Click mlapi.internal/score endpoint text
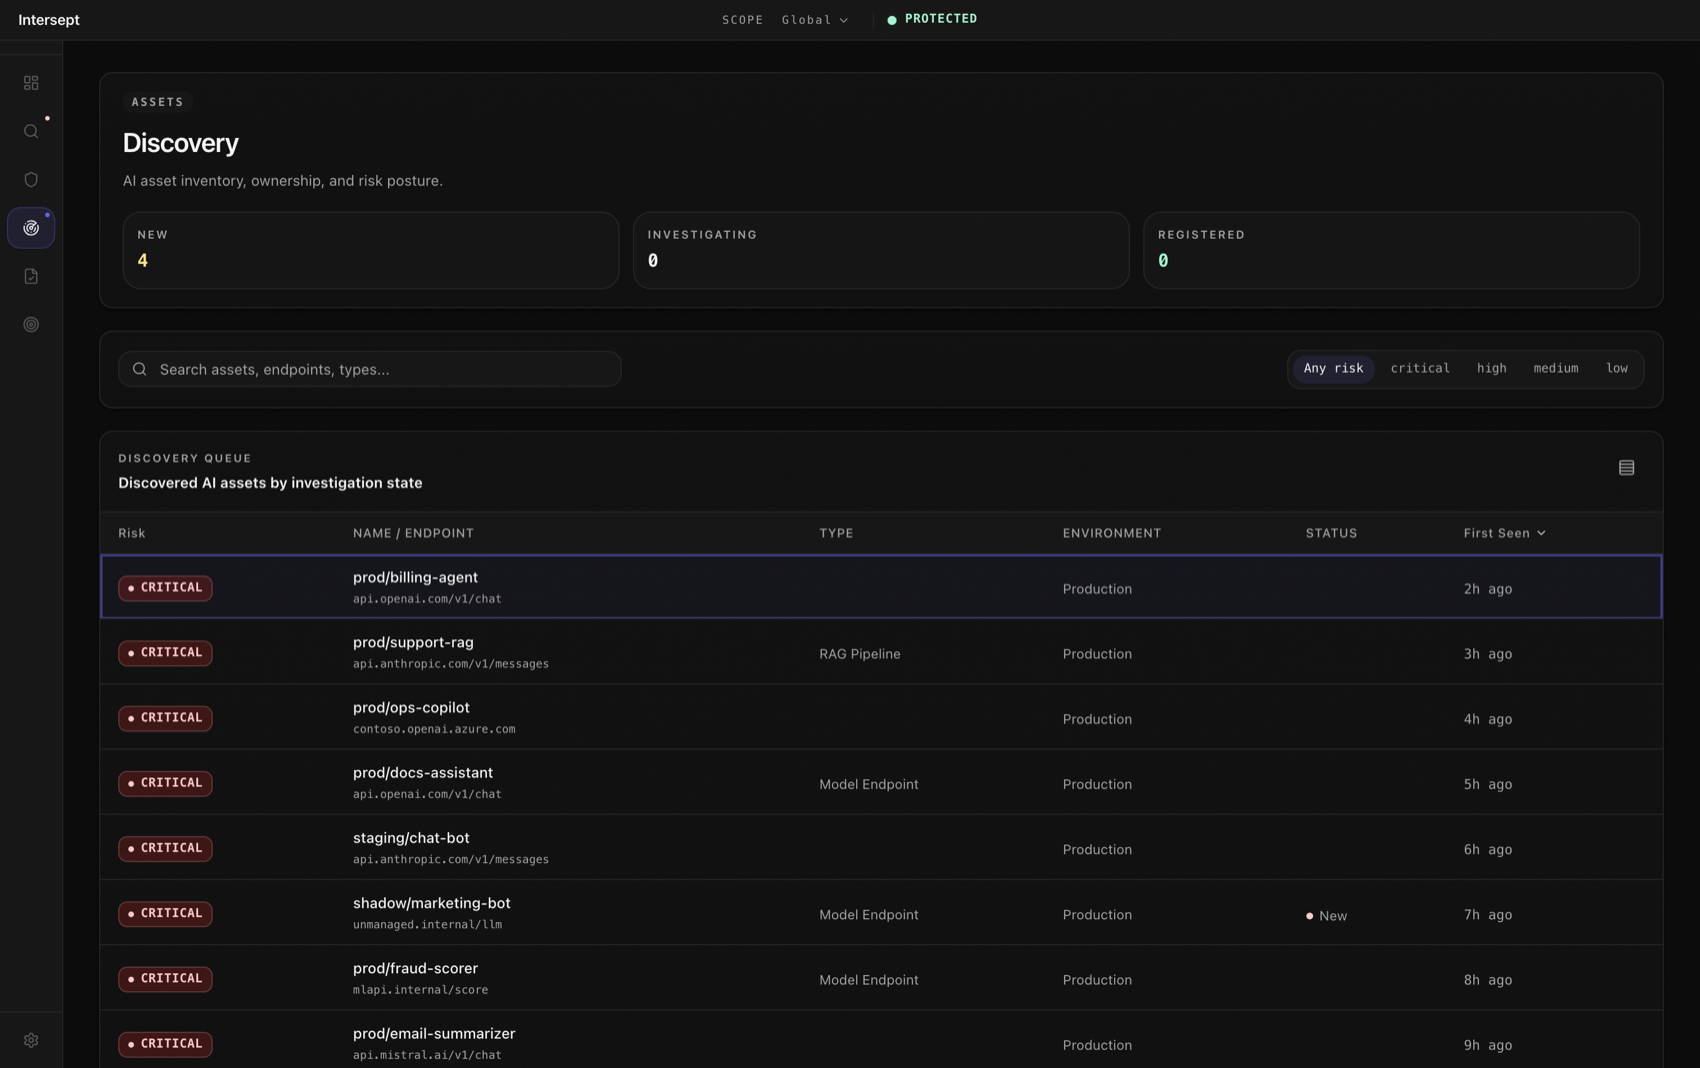The width and height of the screenshot is (1700, 1068). pyautogui.click(x=420, y=990)
